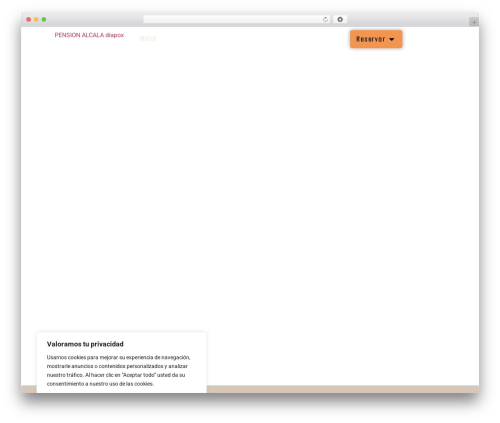Image resolution: width=500 pixels, height=423 pixels.
Task: Click the green maximize window dot
Action: (44, 19)
